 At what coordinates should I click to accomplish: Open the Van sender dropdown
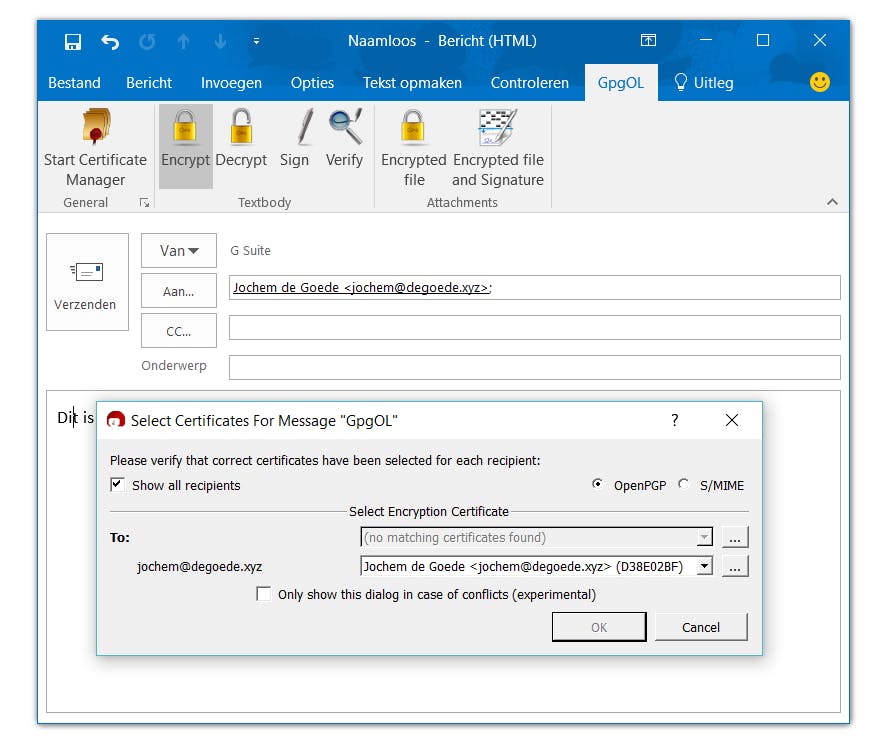pyautogui.click(x=179, y=250)
